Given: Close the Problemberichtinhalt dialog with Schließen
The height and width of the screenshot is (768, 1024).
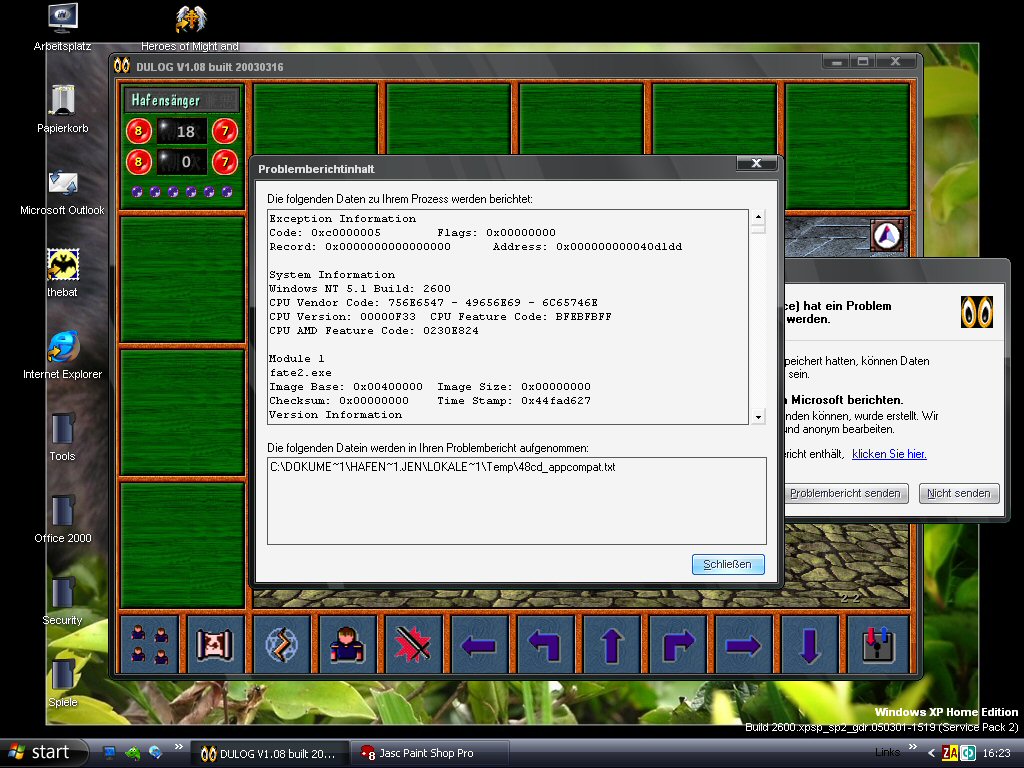Looking at the screenshot, I should coord(728,564).
